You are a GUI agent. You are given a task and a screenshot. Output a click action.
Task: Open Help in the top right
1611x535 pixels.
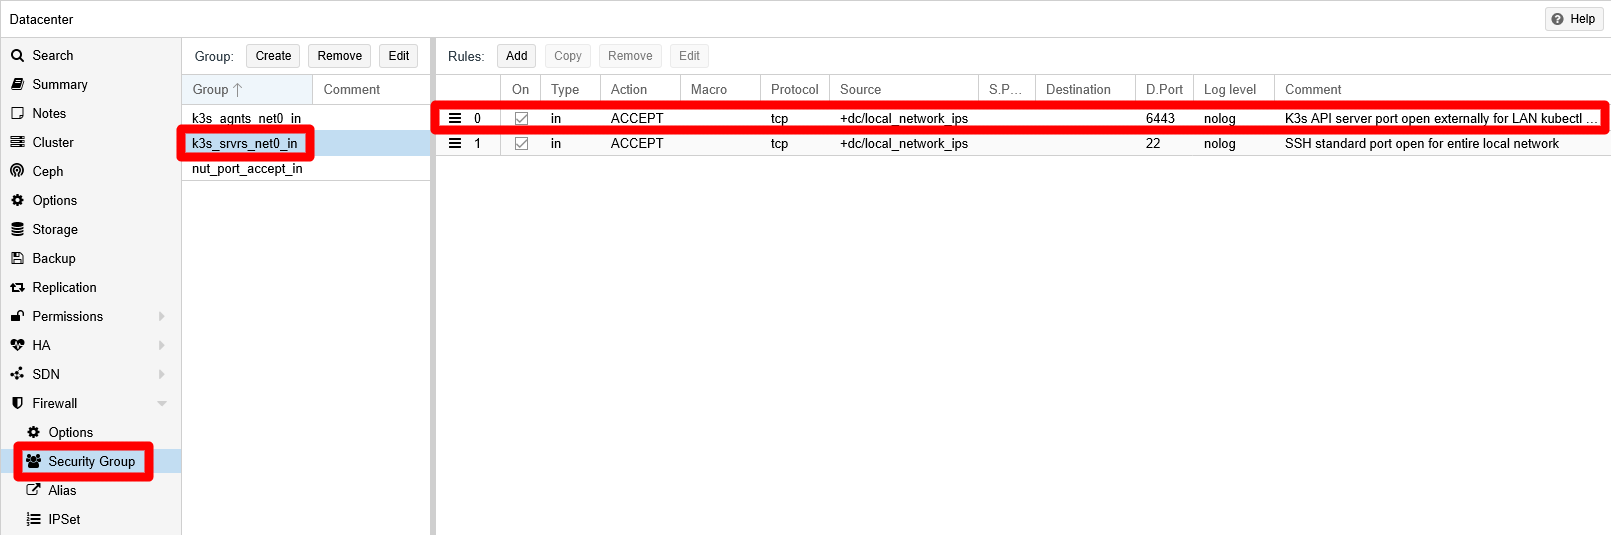click(x=1573, y=19)
